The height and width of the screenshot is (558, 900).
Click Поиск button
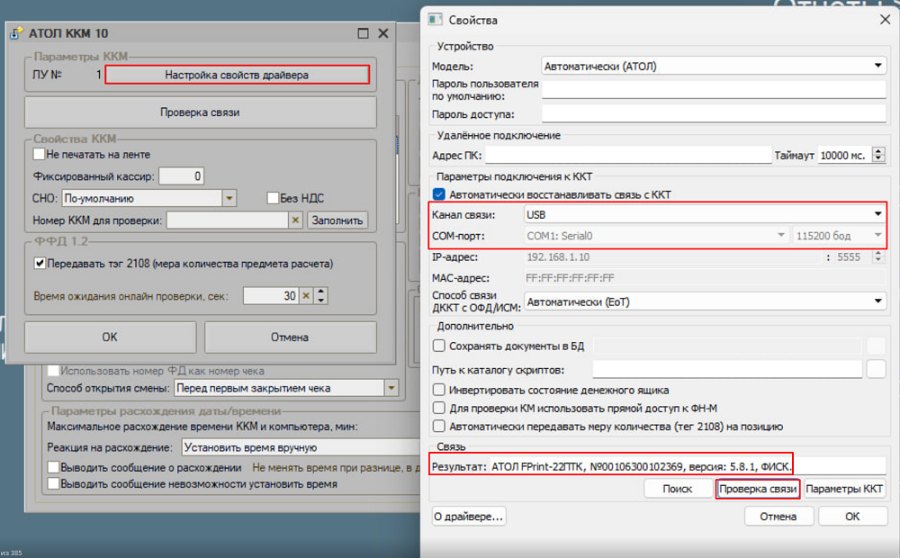click(x=678, y=489)
